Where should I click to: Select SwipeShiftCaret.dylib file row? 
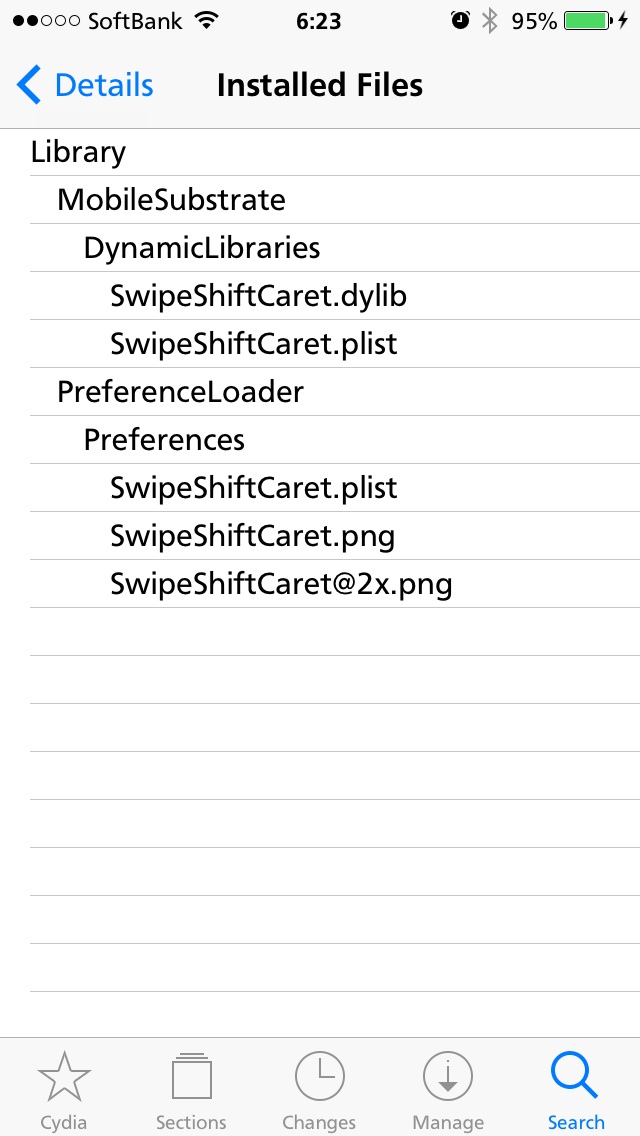coord(334,296)
